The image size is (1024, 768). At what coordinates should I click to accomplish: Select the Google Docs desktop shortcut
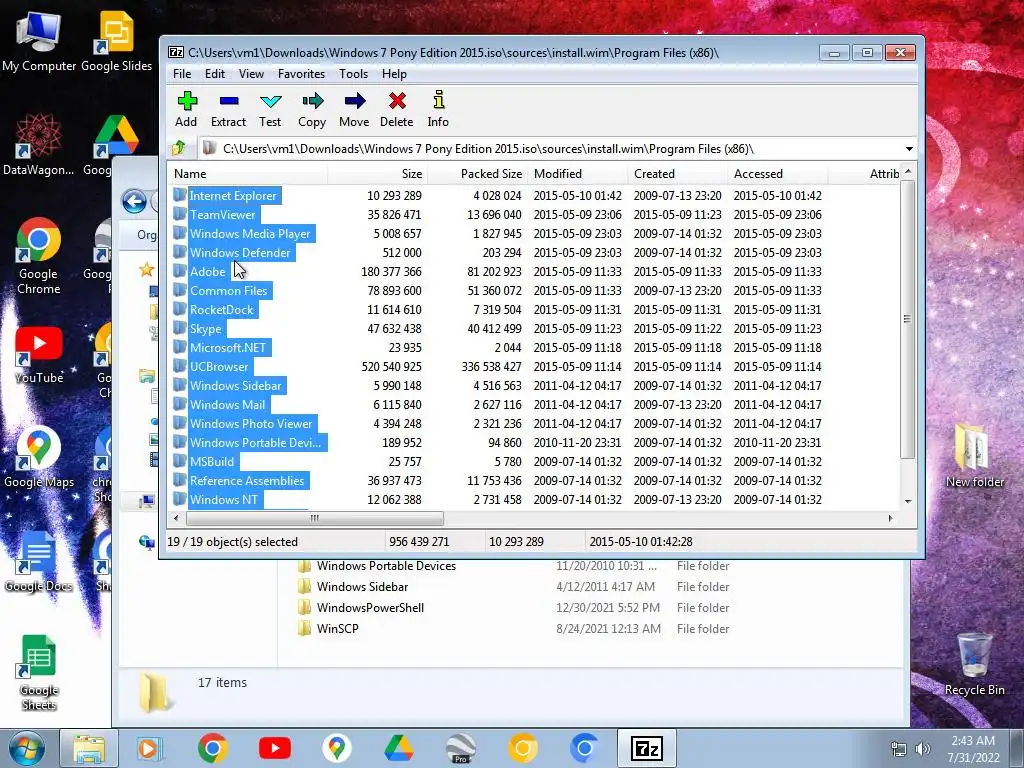[x=39, y=562]
